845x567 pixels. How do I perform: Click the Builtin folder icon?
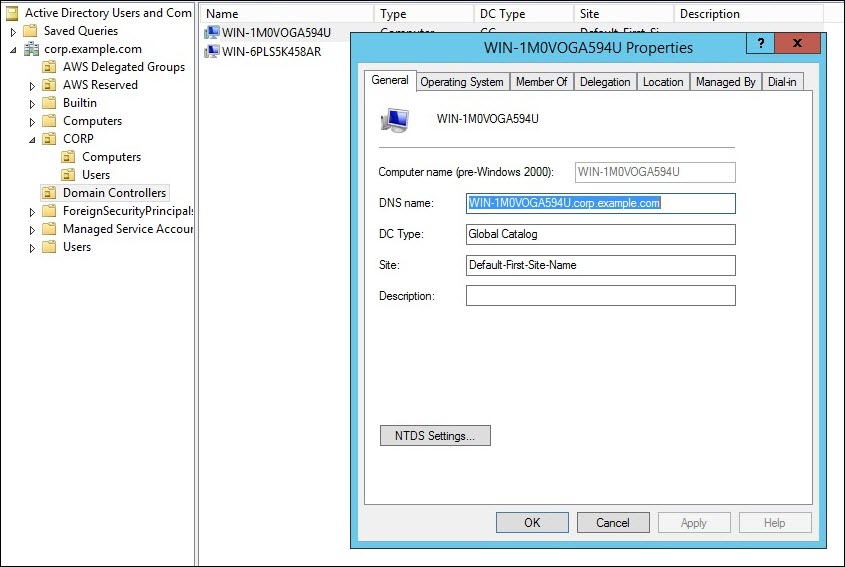point(50,102)
